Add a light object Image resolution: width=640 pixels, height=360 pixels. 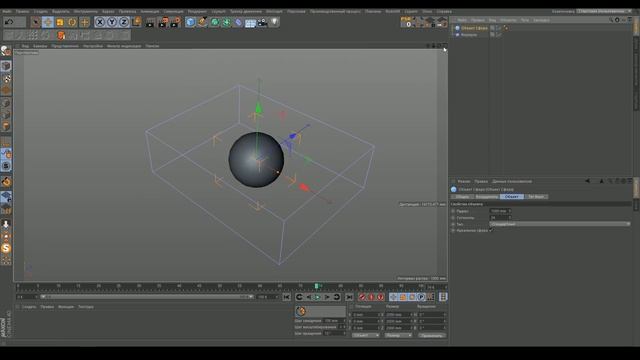tap(274, 22)
